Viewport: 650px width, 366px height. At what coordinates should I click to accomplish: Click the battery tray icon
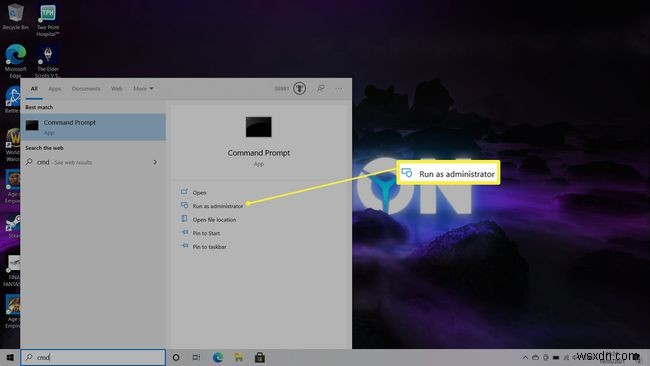click(x=556, y=357)
